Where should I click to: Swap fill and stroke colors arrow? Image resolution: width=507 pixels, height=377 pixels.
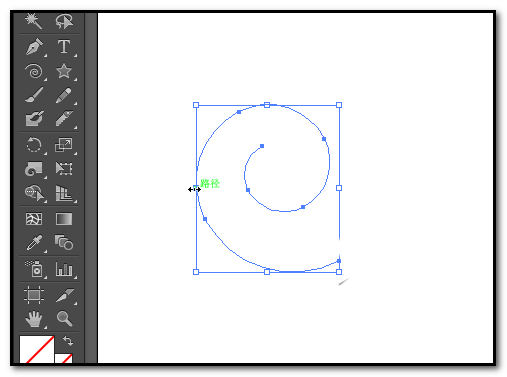point(68,341)
